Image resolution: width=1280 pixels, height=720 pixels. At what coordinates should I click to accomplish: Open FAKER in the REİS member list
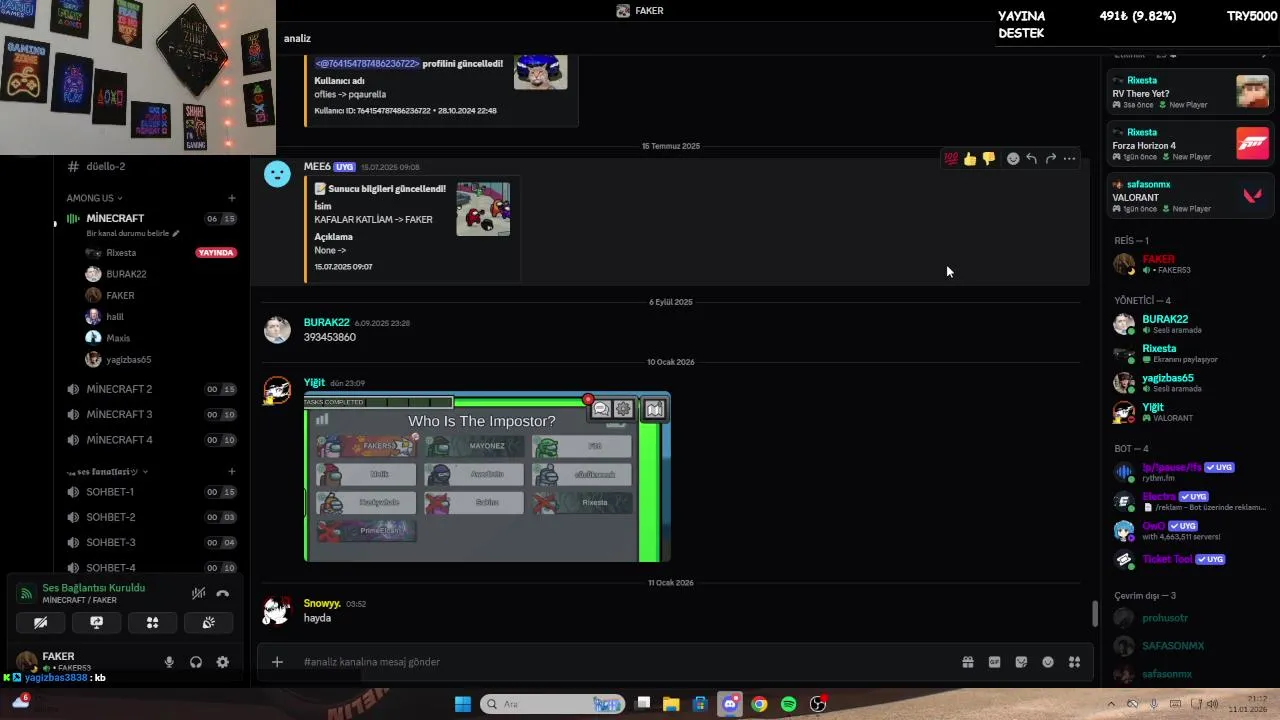tap(1190, 264)
